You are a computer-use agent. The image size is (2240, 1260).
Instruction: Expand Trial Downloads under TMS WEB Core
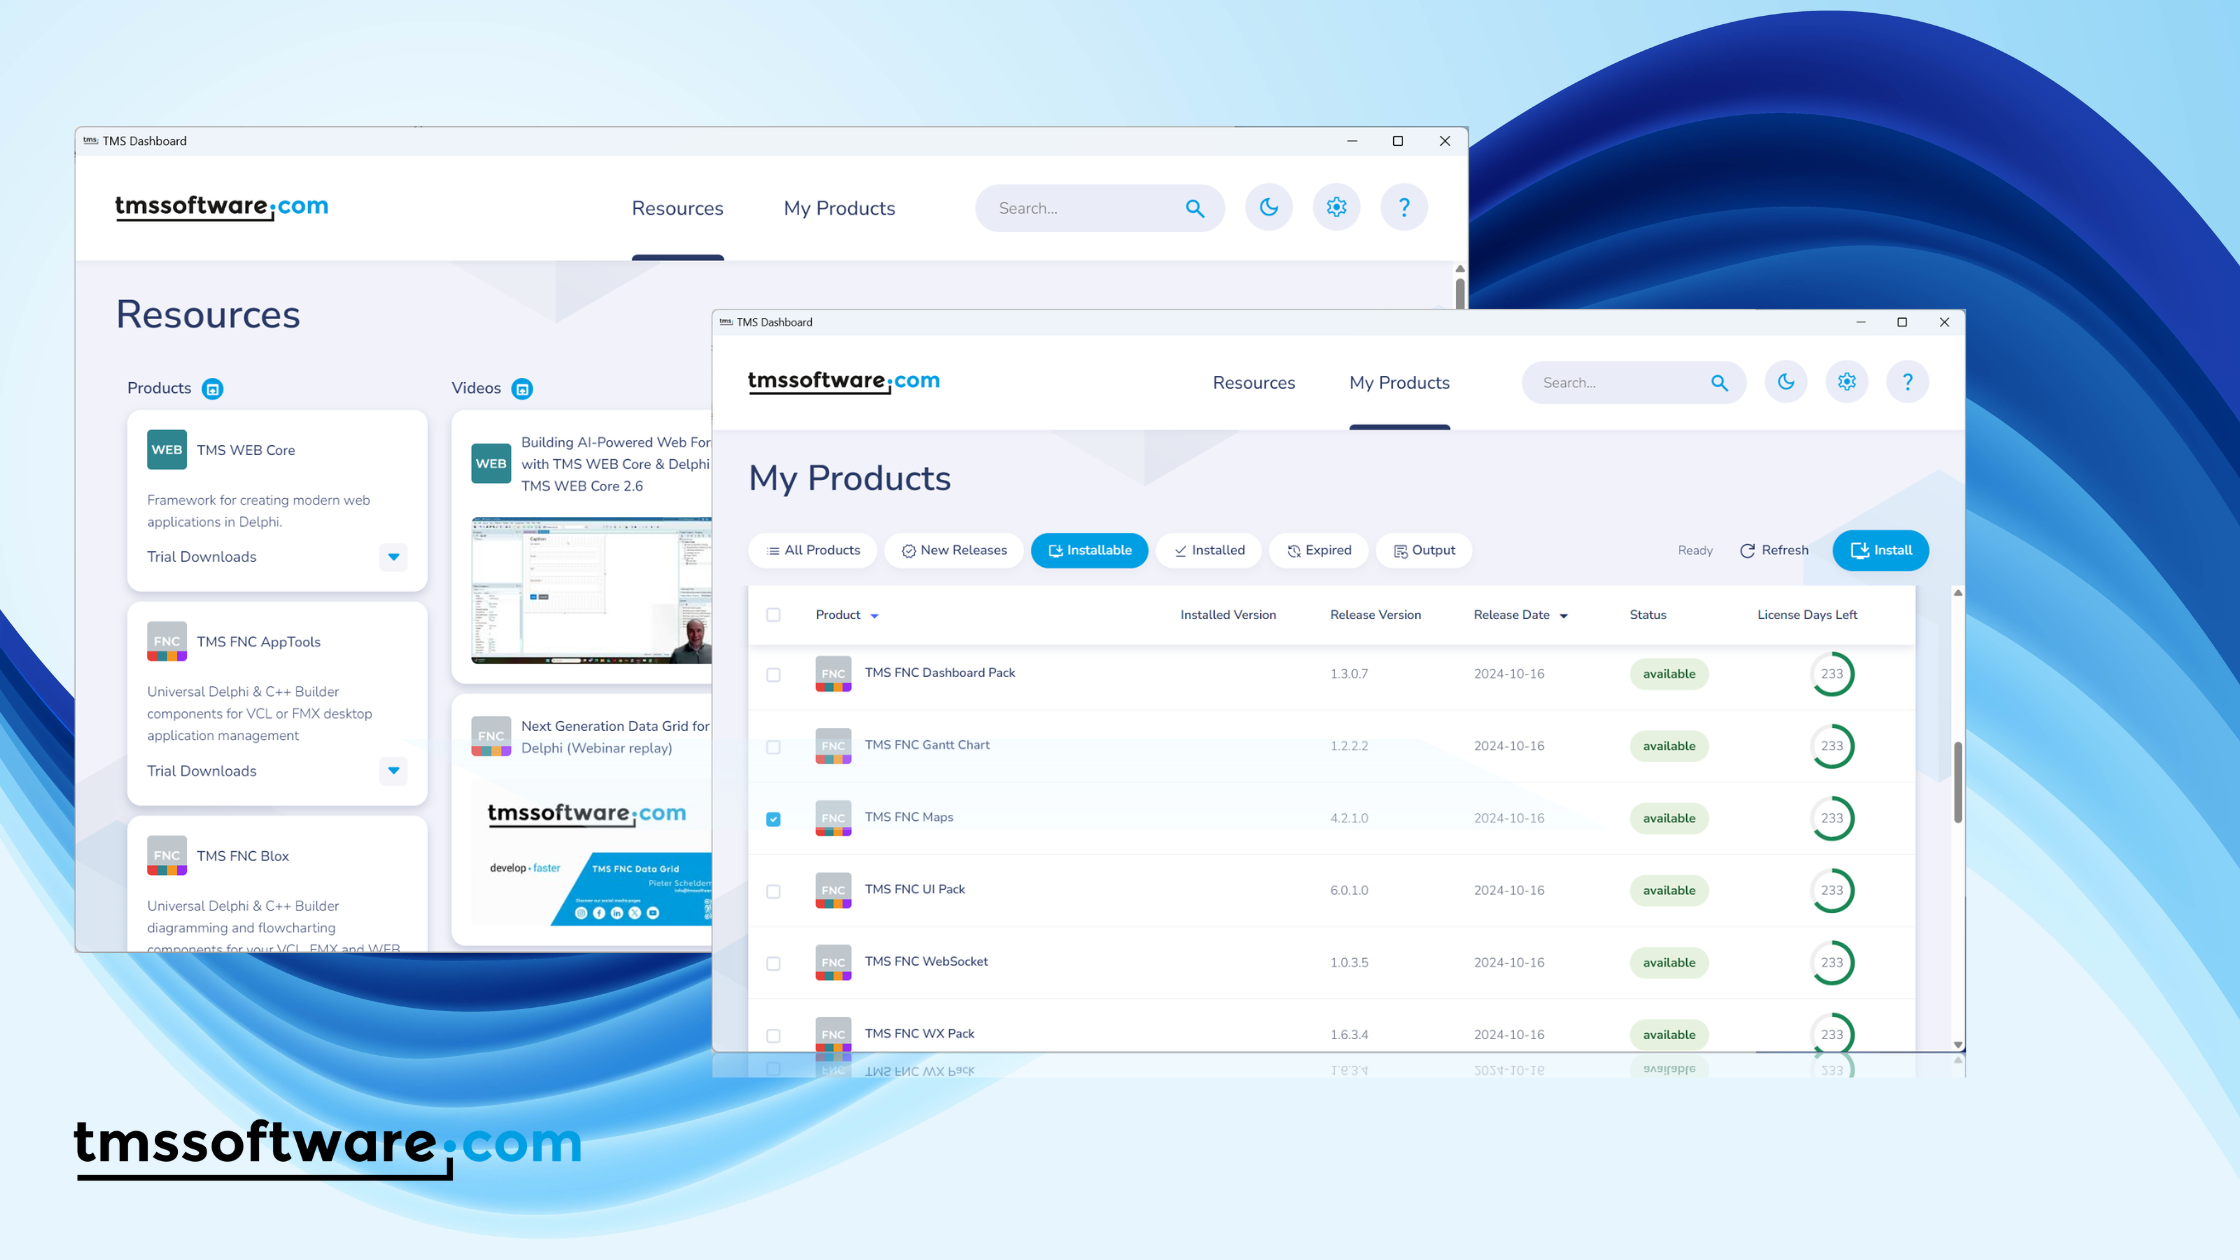click(393, 557)
